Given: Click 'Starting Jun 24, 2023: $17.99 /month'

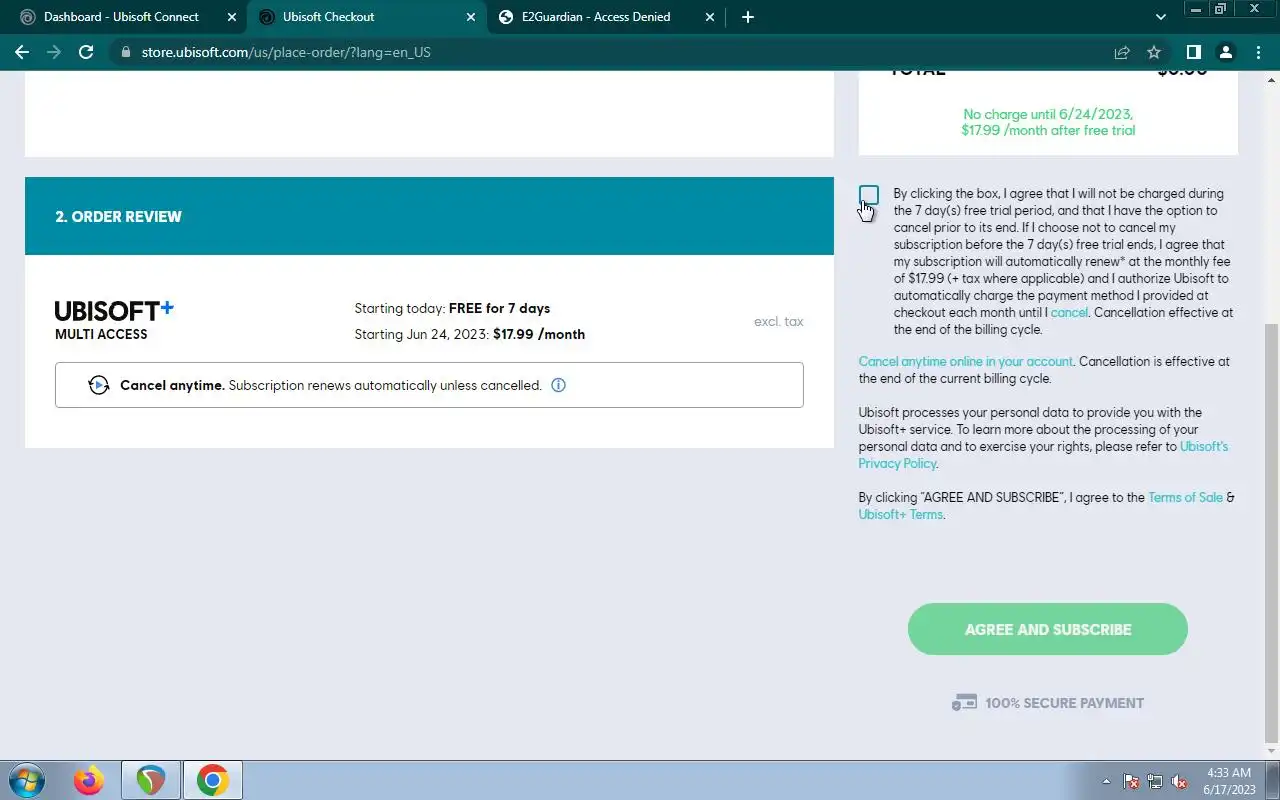Looking at the screenshot, I should pyautogui.click(x=470, y=334).
